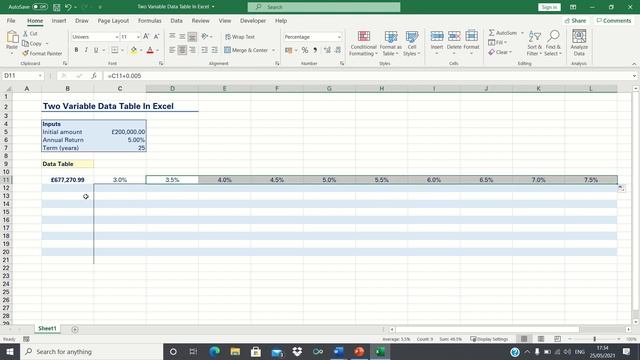
Task: Click the Cut command
Action: tap(30, 33)
